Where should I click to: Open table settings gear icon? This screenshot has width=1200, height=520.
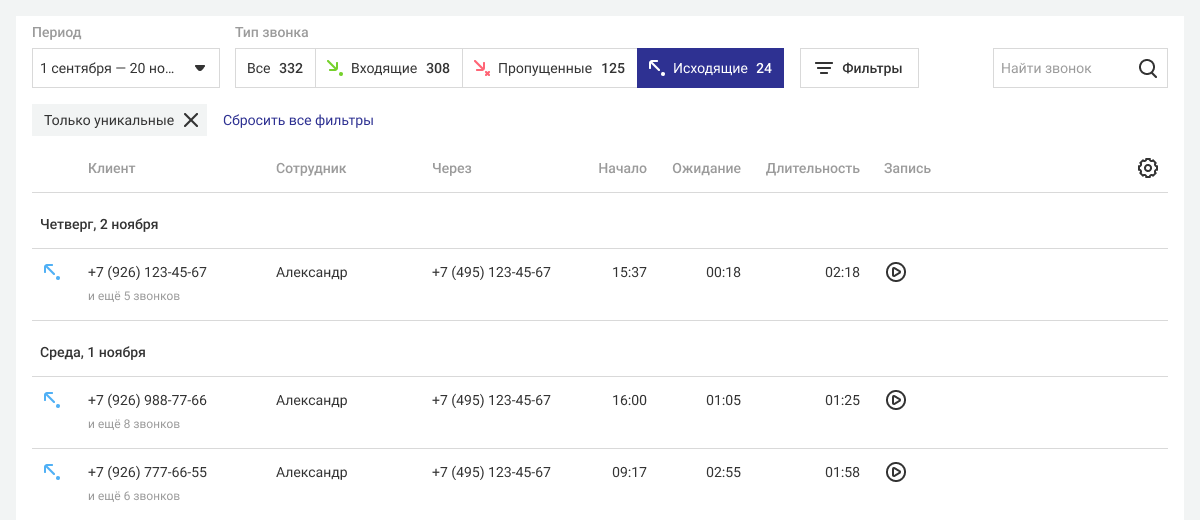(1147, 168)
